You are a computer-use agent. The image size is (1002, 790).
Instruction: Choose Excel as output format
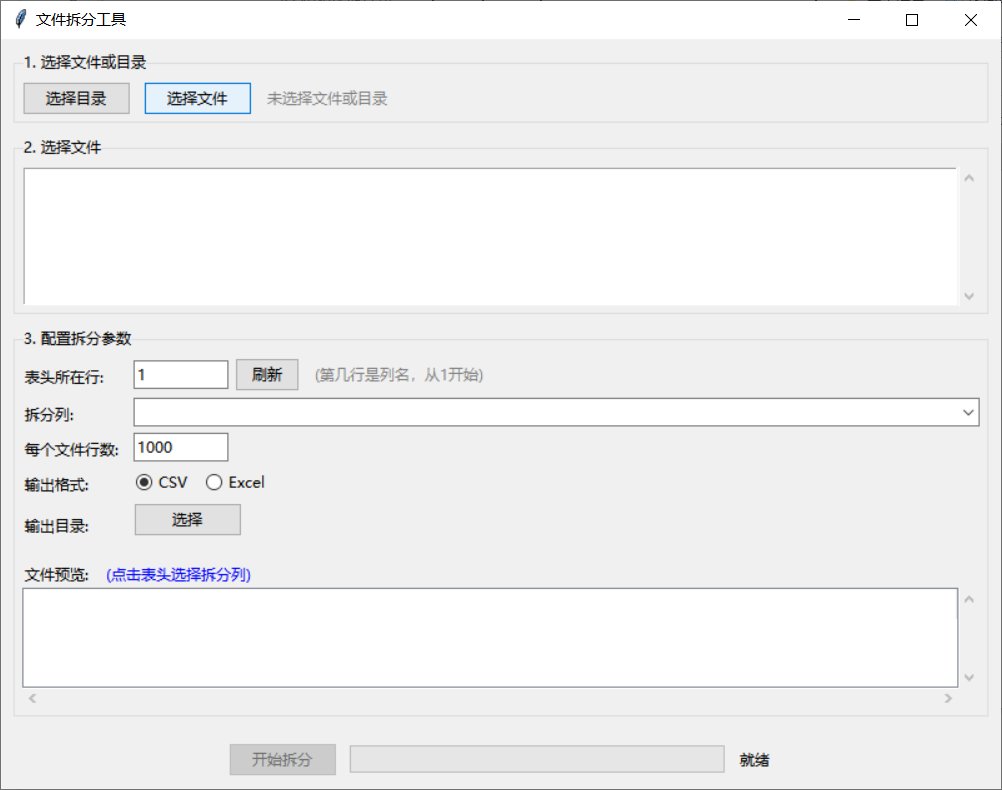coord(213,482)
